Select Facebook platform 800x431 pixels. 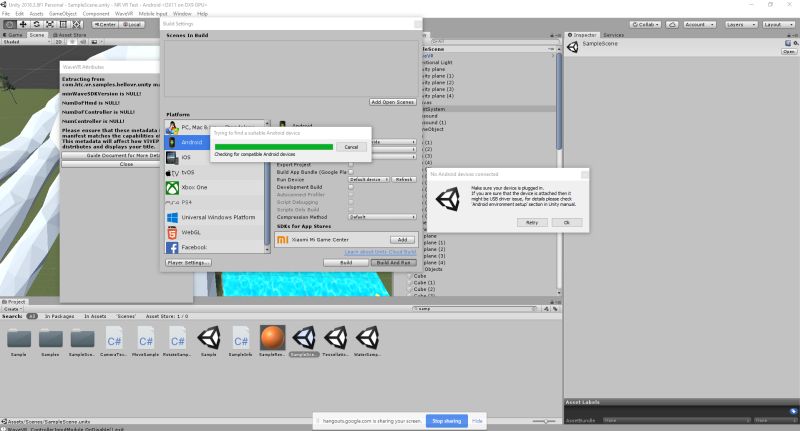coord(214,247)
